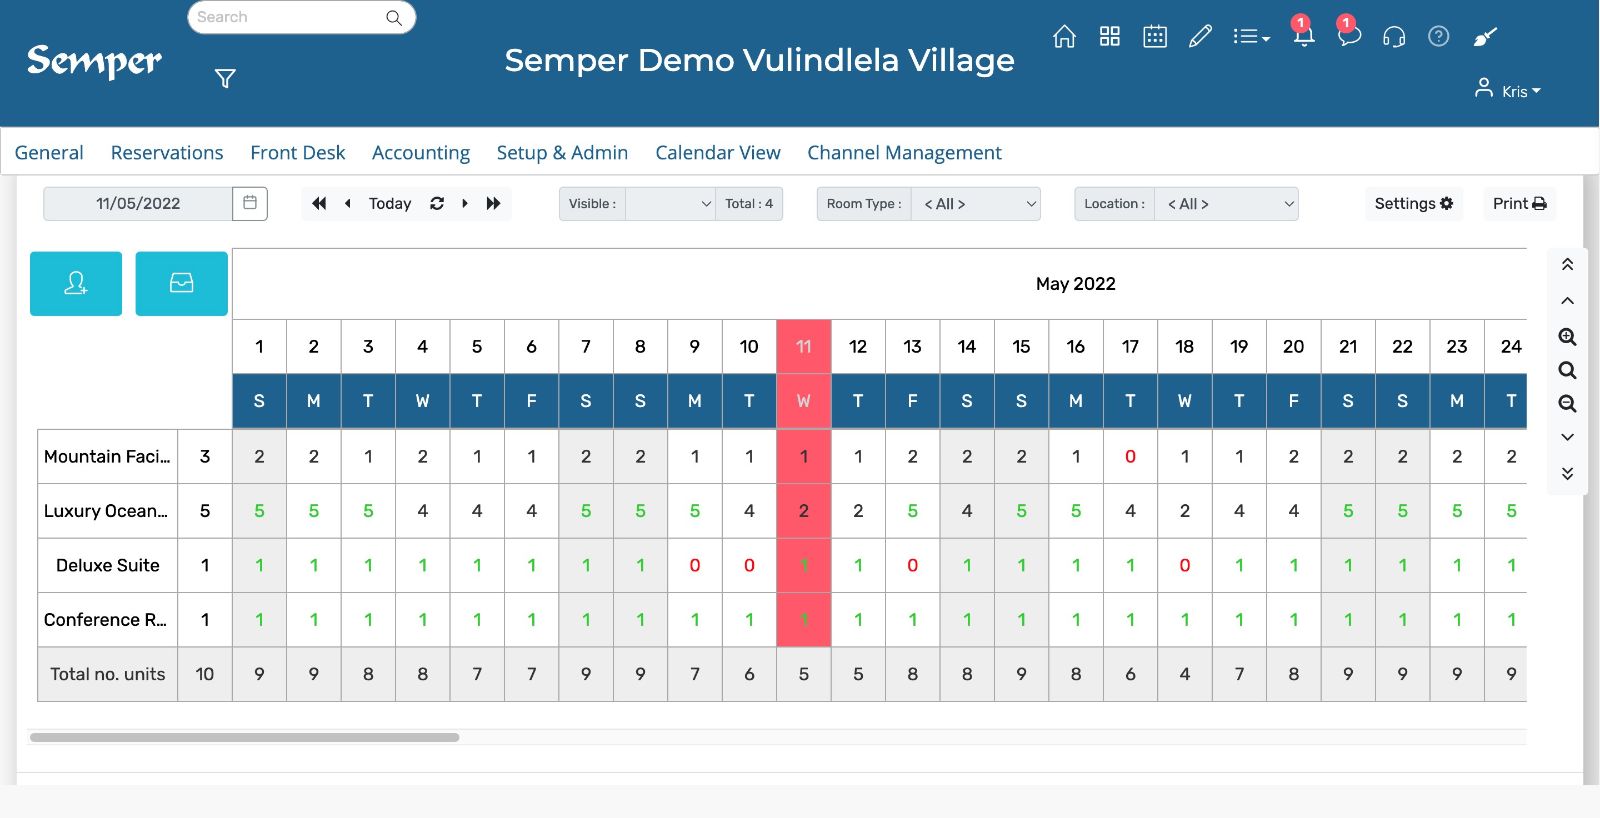Click the double chevron down icon

point(1567,473)
